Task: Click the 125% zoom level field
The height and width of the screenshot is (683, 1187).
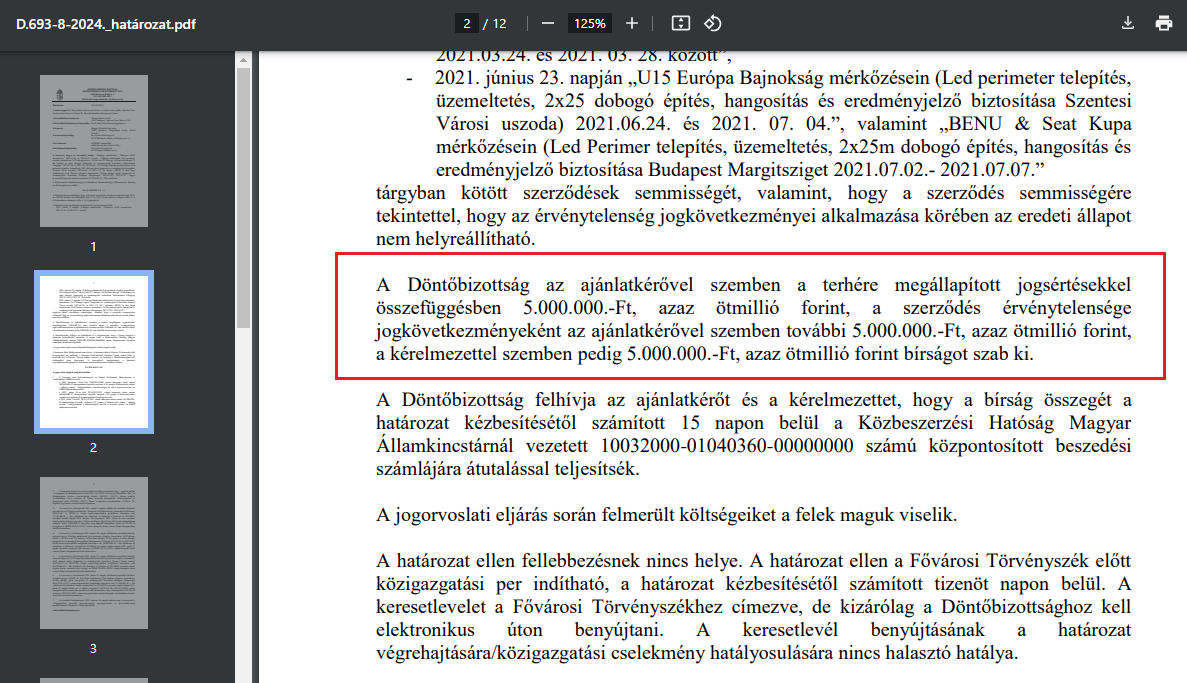Action: tap(589, 23)
